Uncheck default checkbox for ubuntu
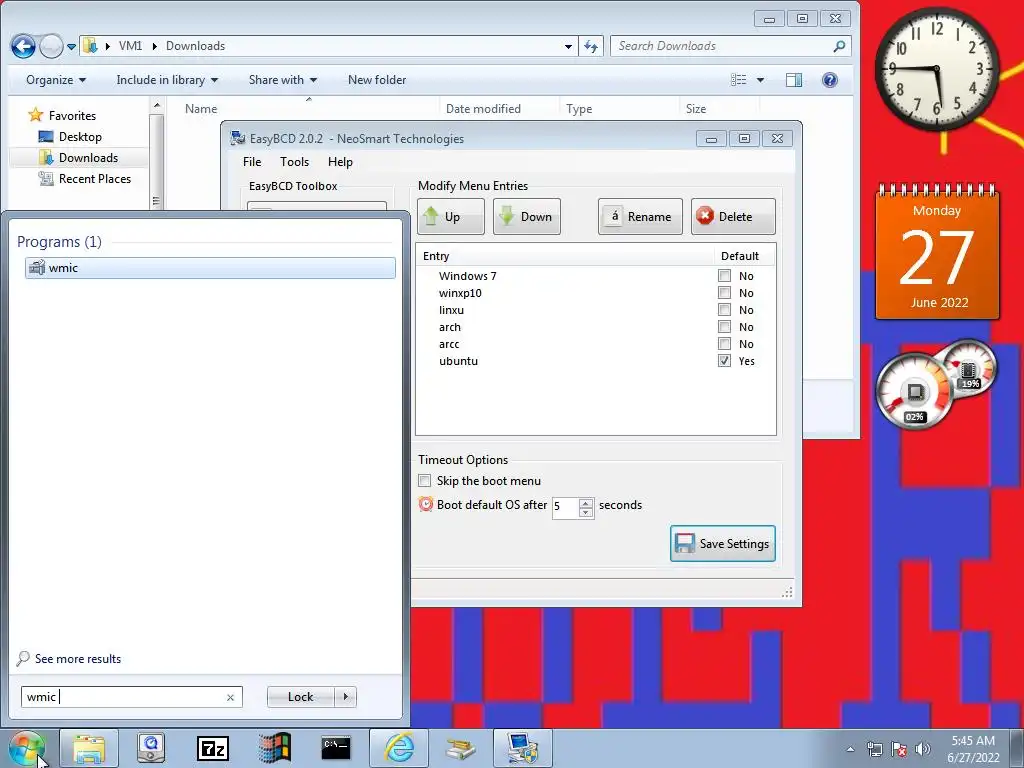Screen dimensions: 1024x768 pos(724,360)
